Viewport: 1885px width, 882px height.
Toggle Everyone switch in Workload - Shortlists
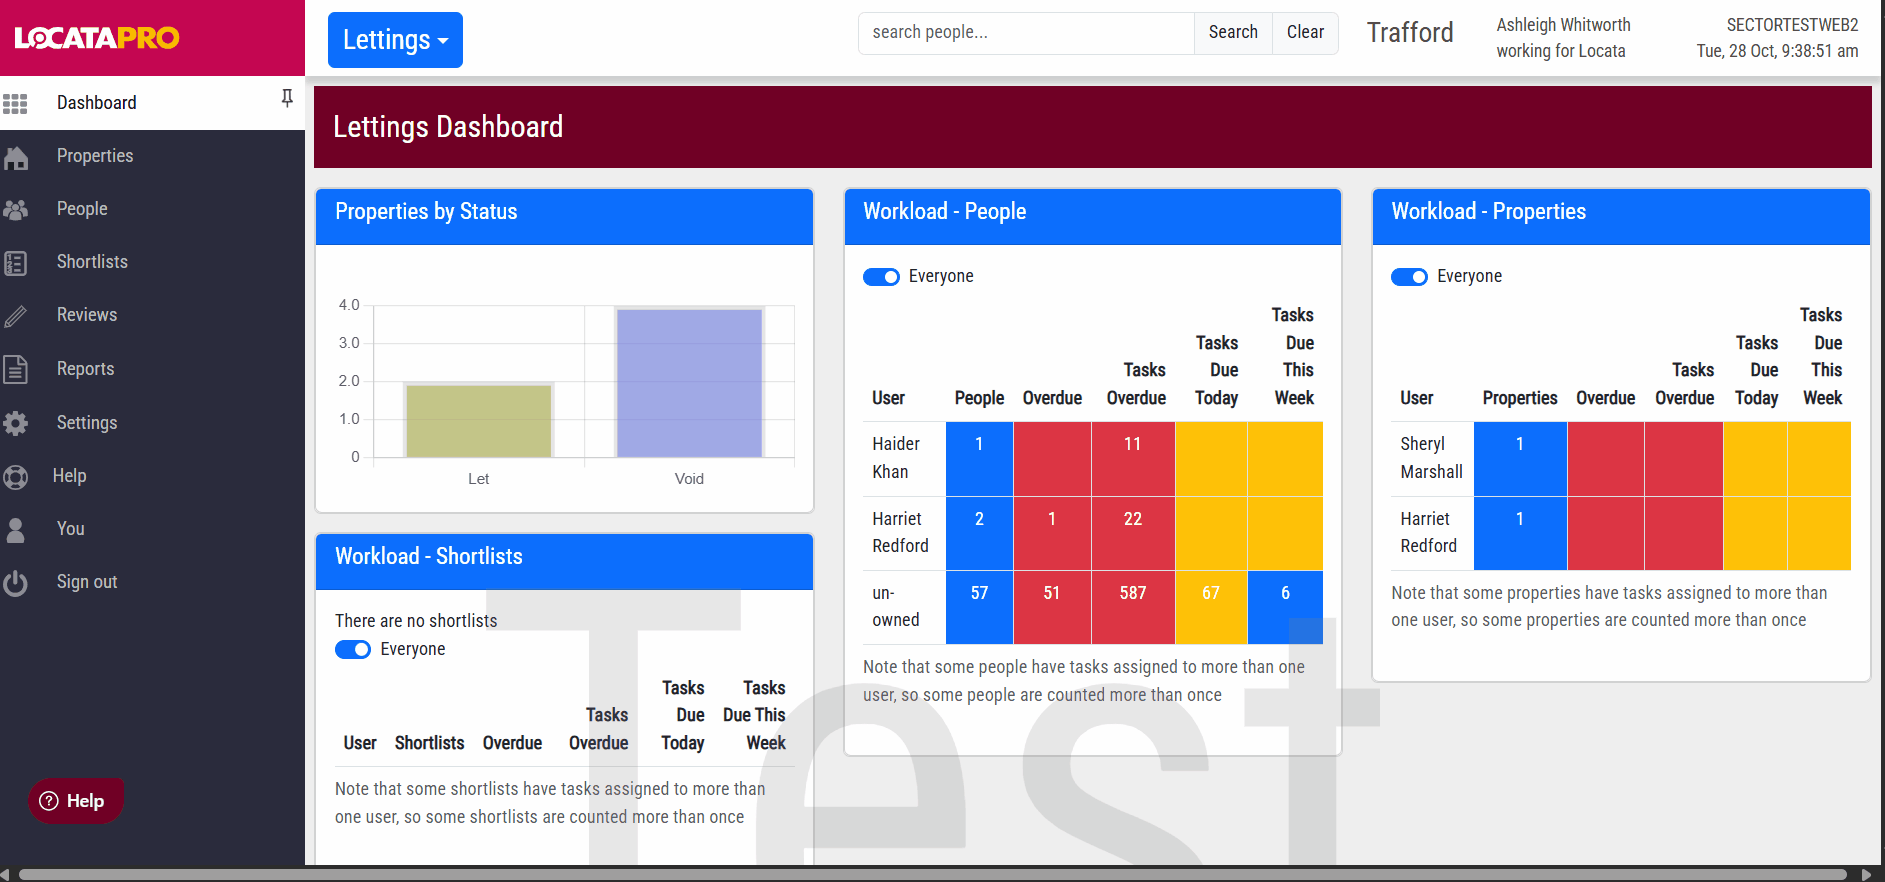tap(353, 650)
